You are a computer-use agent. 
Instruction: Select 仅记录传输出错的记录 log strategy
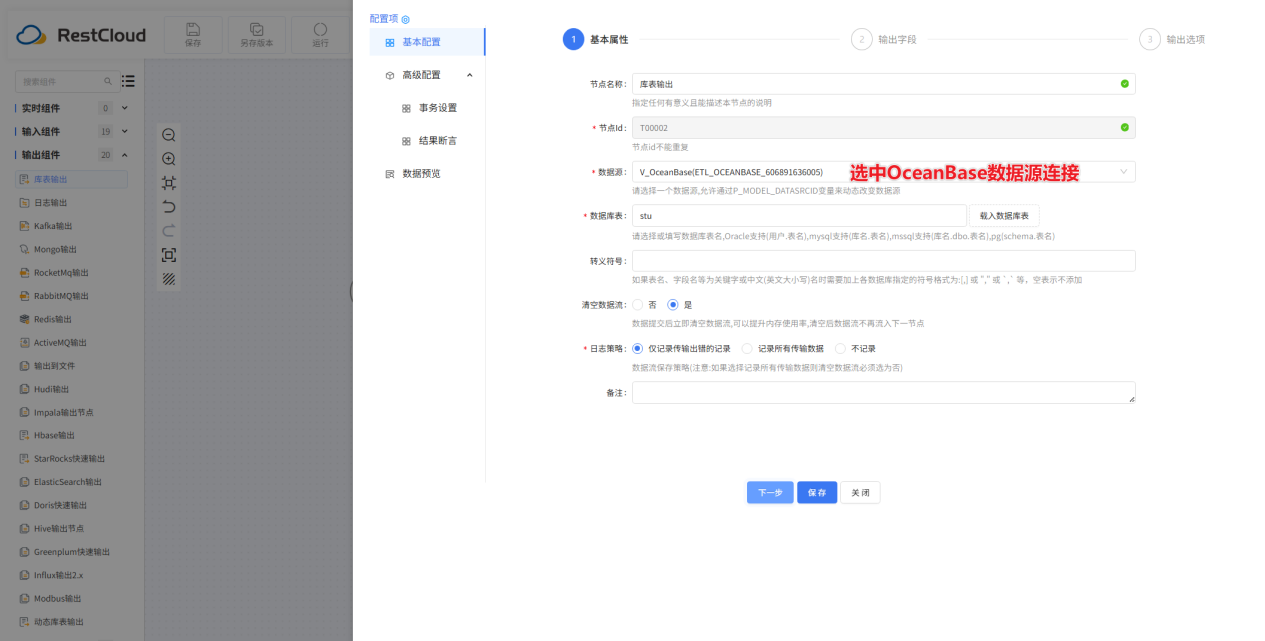(638, 349)
